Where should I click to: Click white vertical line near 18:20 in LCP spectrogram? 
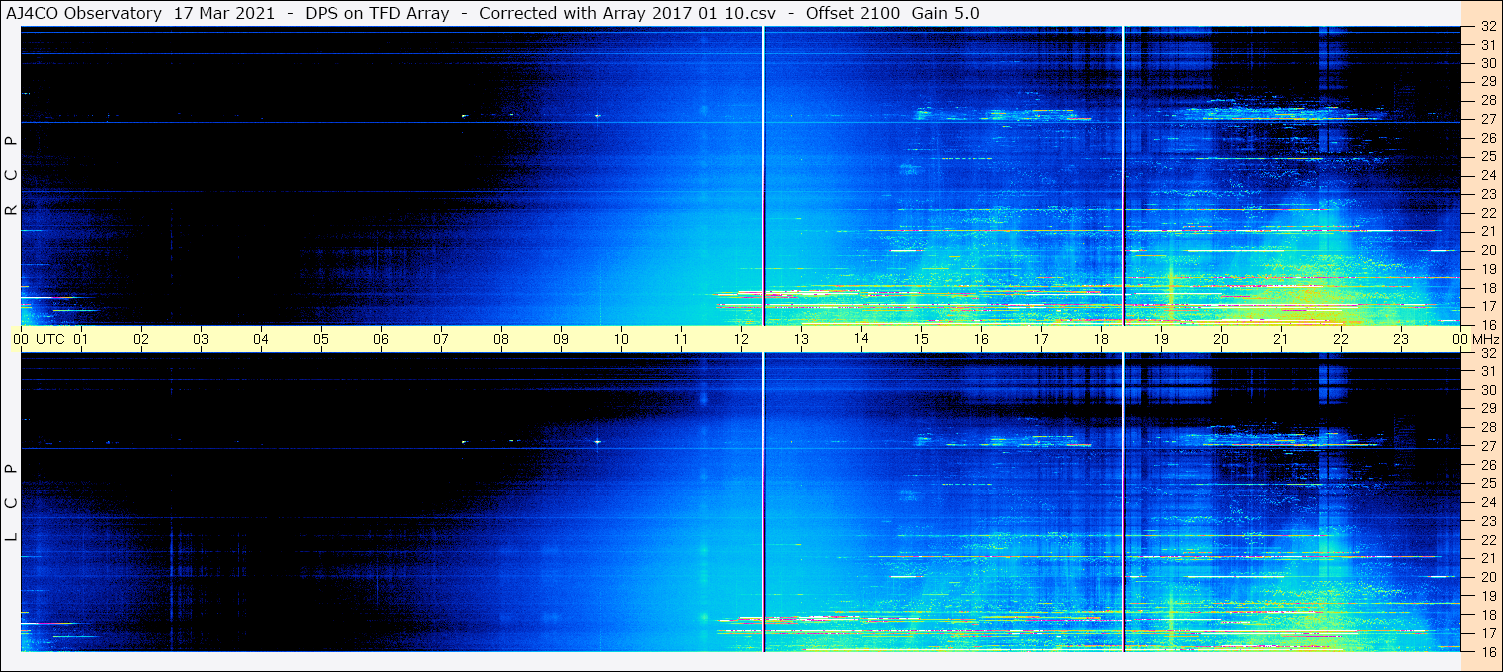tap(1124, 502)
